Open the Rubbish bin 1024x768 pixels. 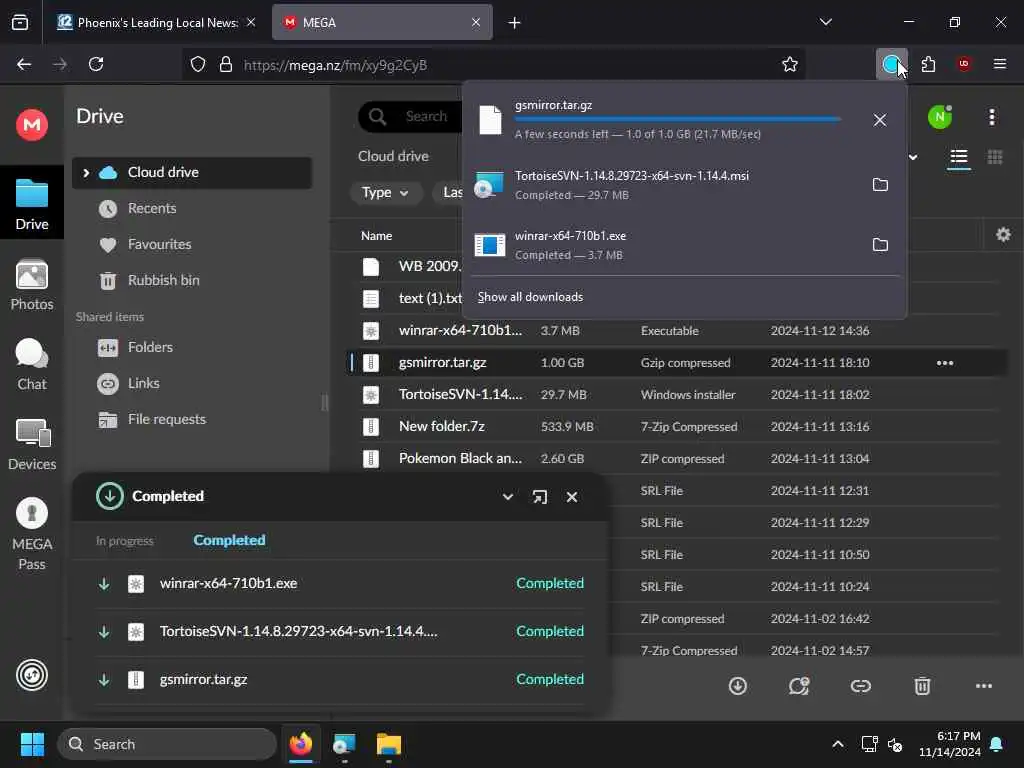point(163,280)
